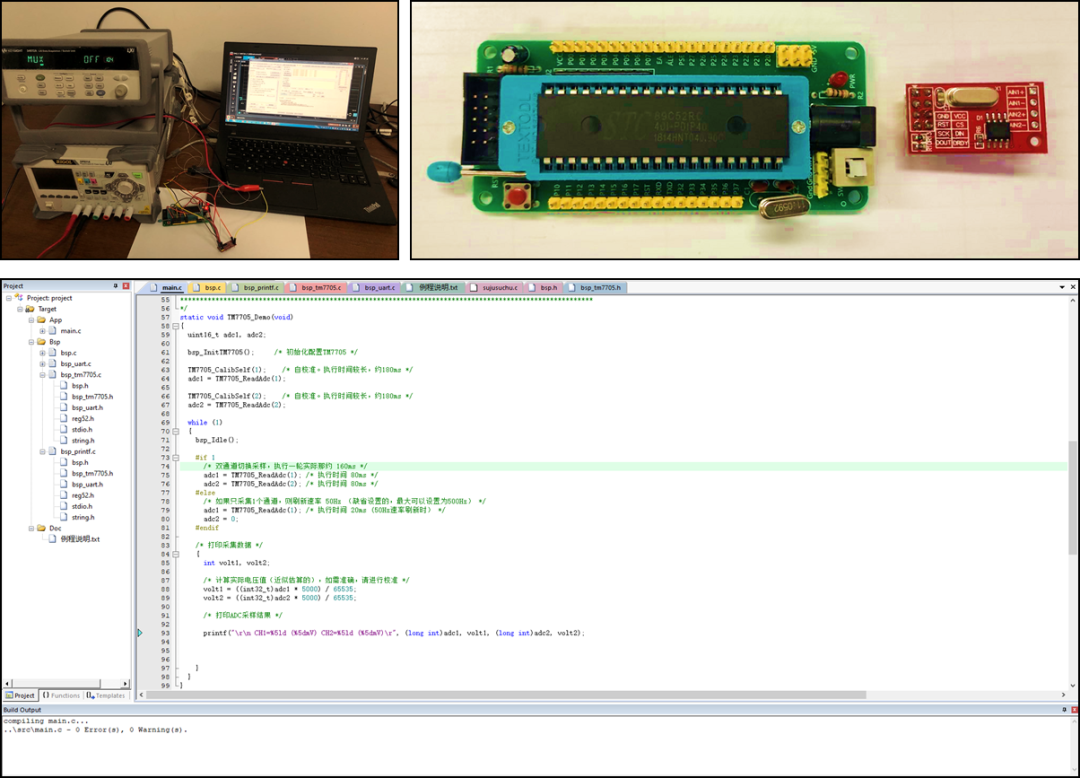The width and height of the screenshot is (1080, 778).
Task: Click the current-line arrow marker at line 93
Action: click(x=140, y=633)
